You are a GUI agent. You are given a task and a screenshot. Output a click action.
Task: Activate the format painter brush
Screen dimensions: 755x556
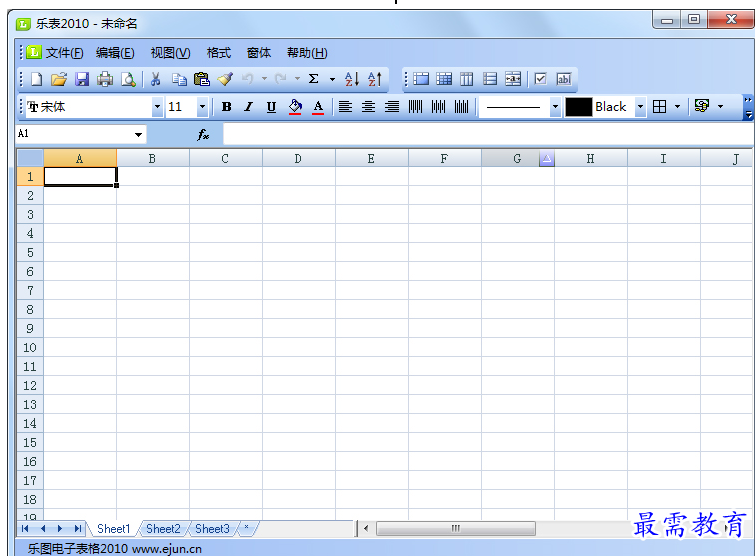point(225,79)
